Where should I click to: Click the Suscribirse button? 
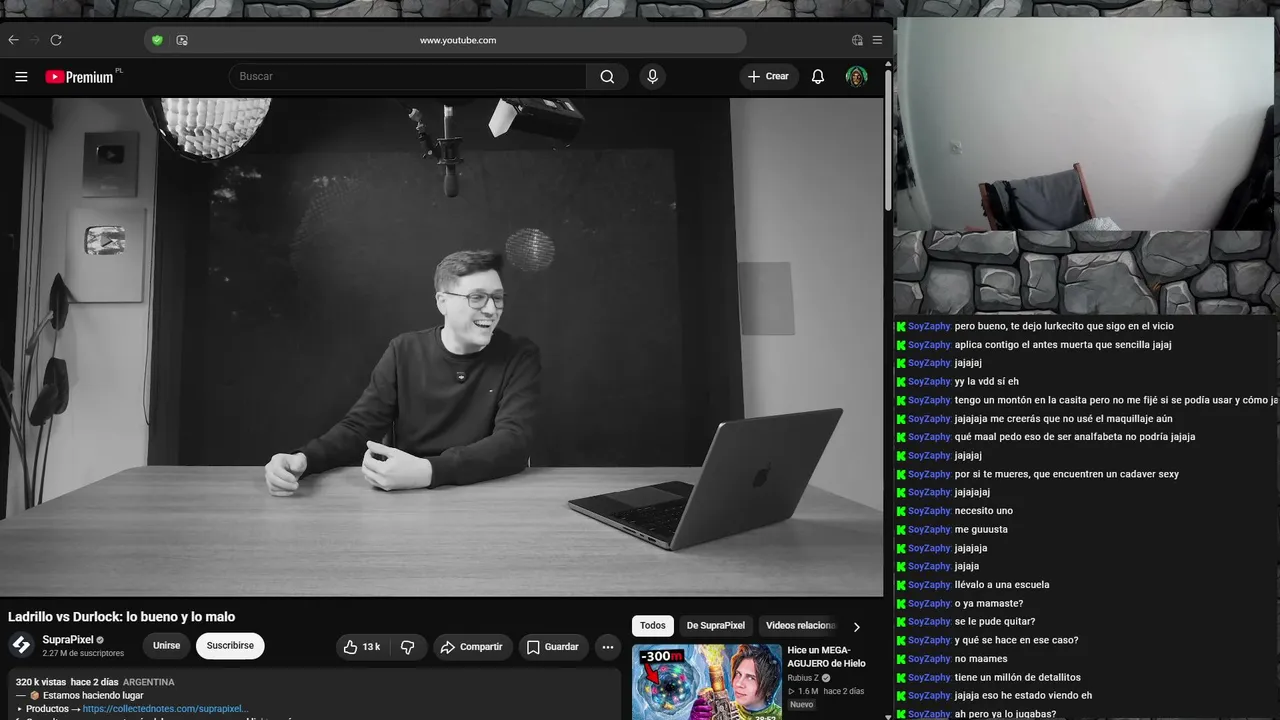(230, 646)
